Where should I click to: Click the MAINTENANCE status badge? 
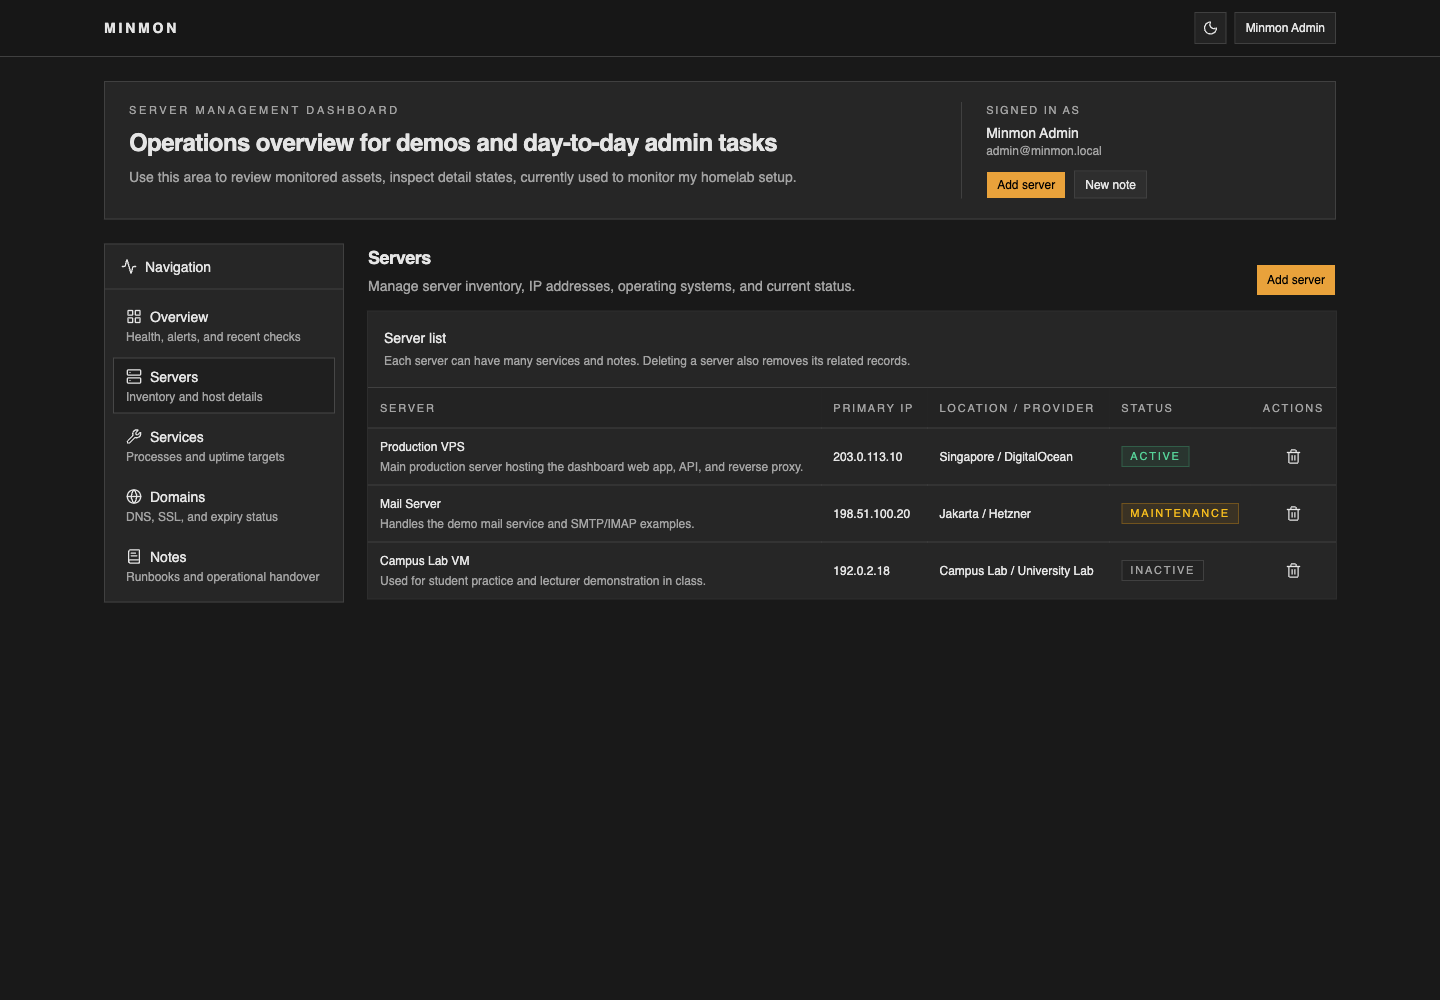coord(1180,513)
